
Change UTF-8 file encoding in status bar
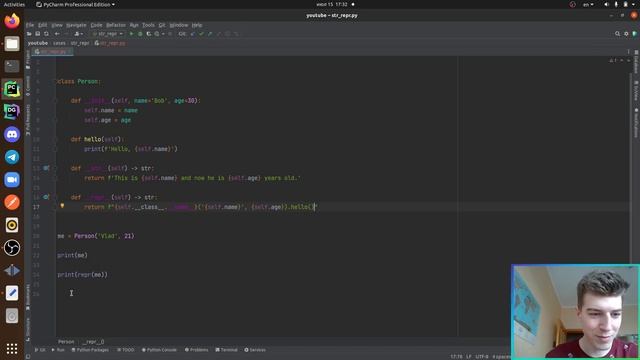pos(482,357)
